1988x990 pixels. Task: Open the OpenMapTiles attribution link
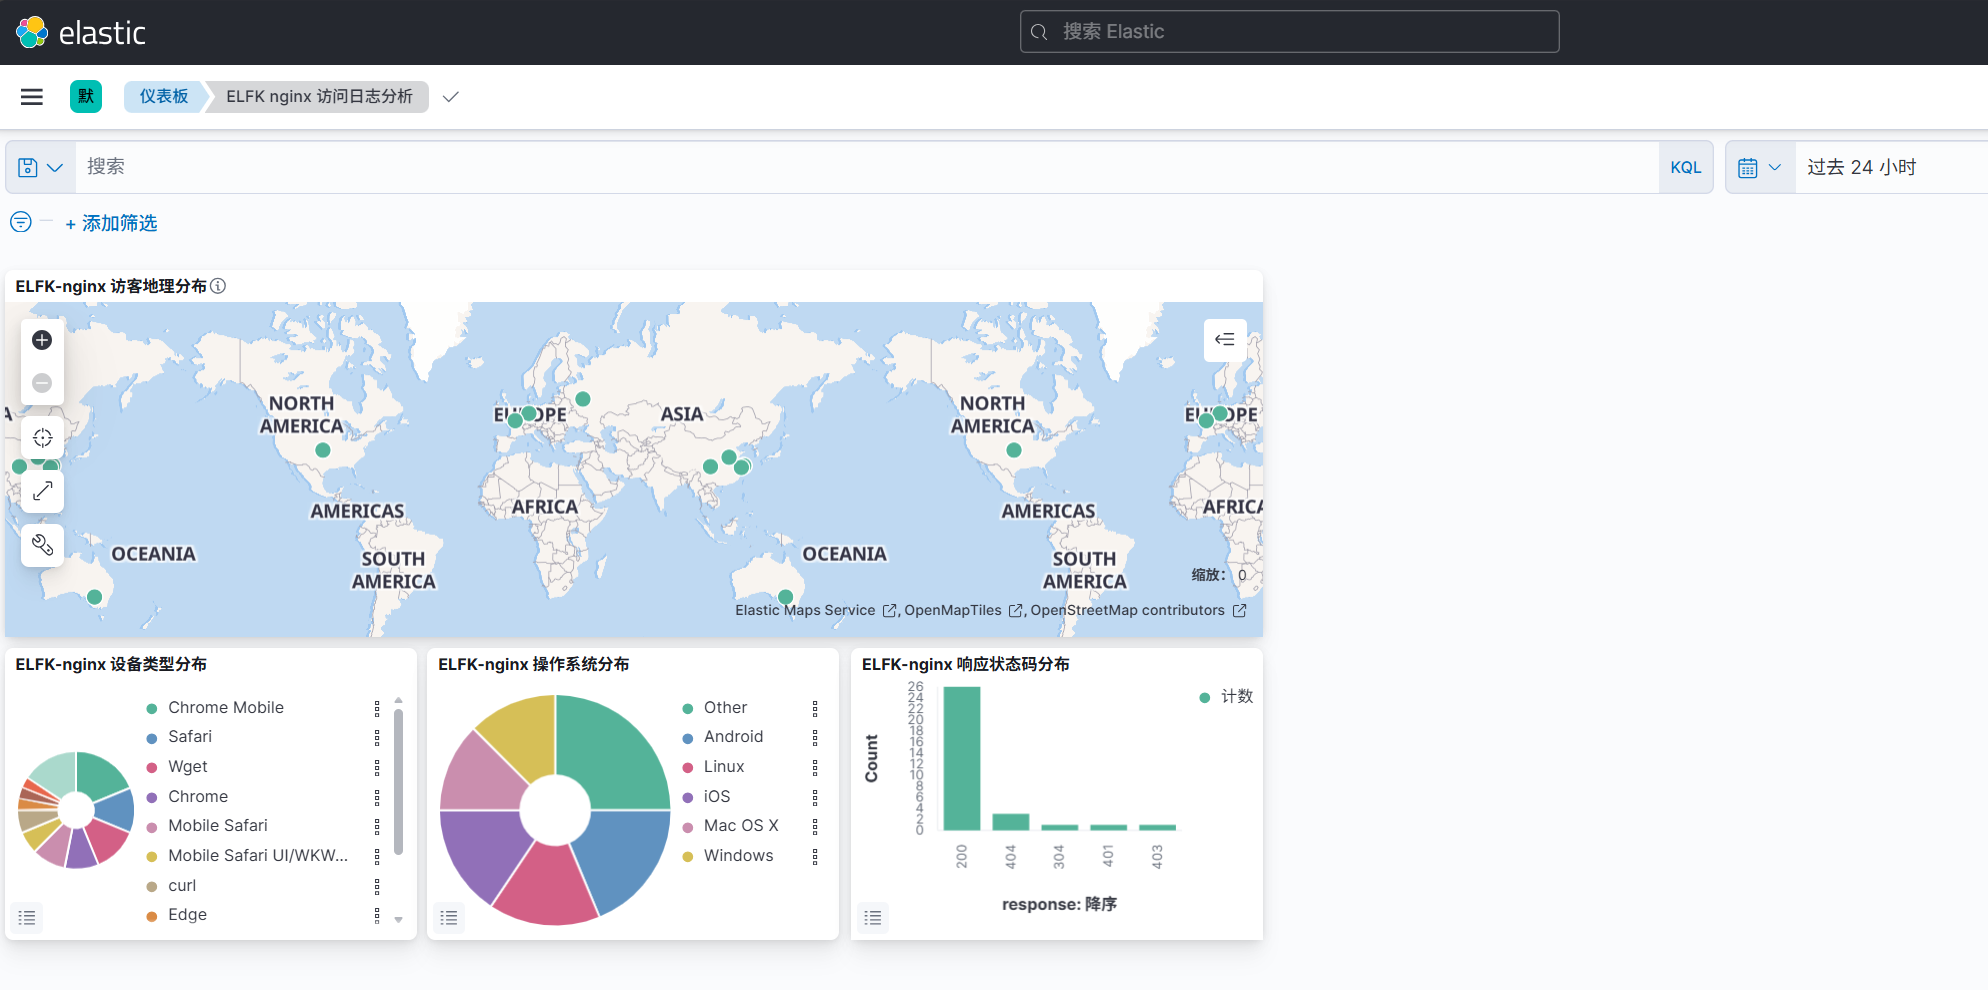963,610
